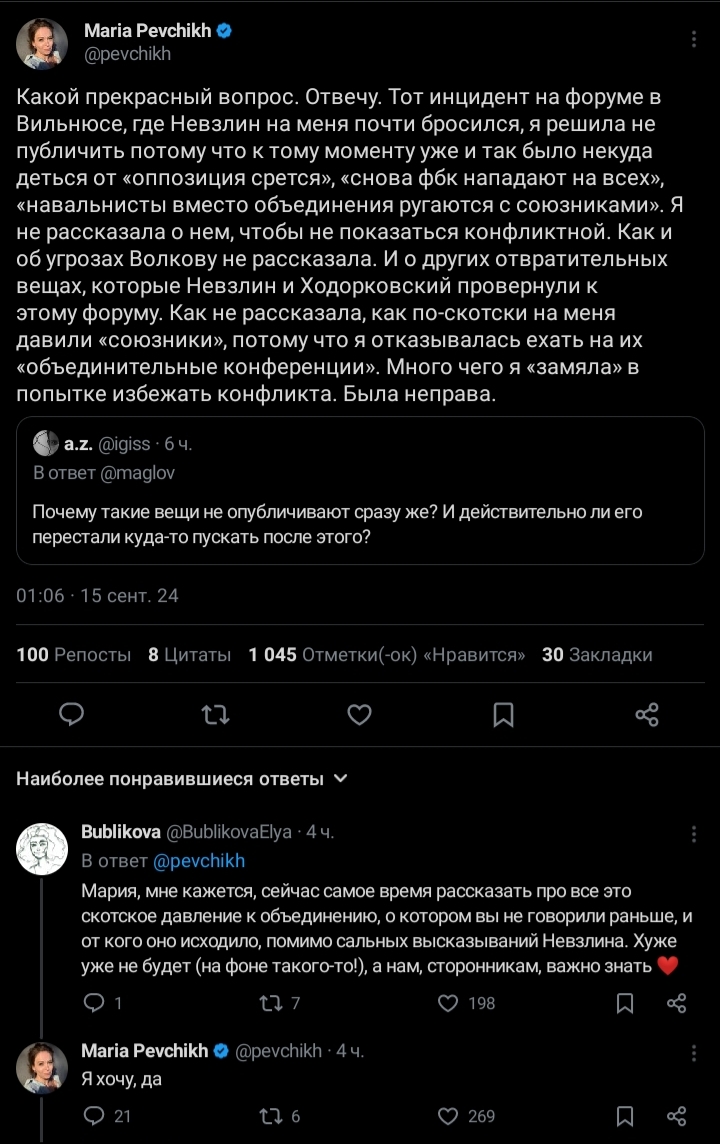Screen dimensions: 720x1144
Task: Expand the 'Наиболее понравившиеся ответы' sort dropdown
Action: point(340,778)
